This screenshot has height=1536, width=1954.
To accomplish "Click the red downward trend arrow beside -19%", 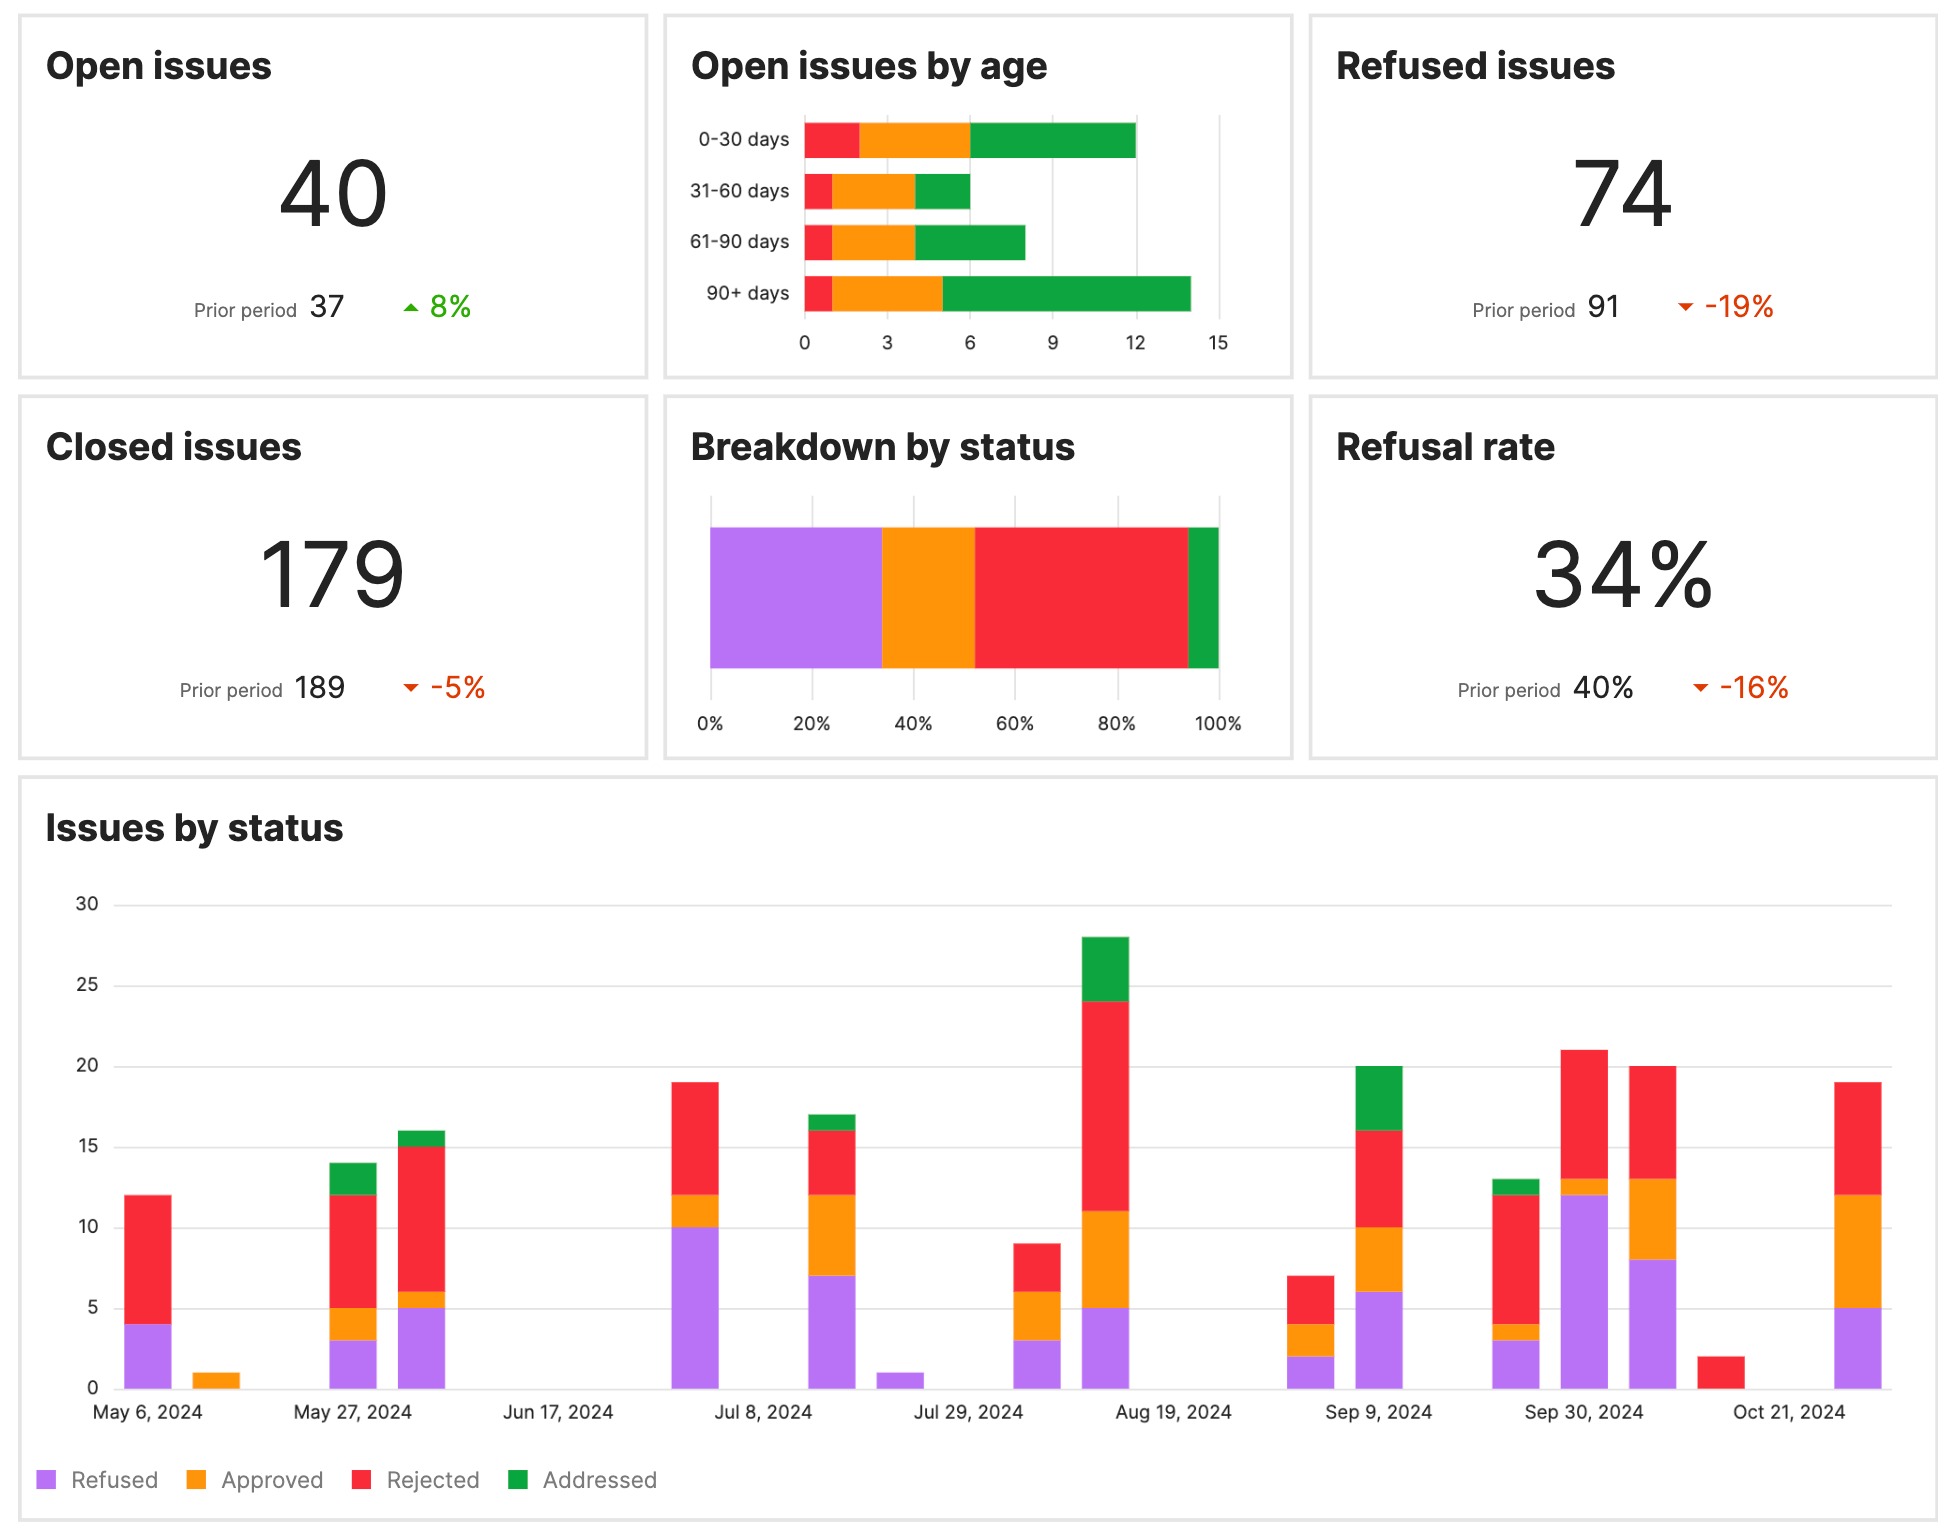I will coord(1687,308).
